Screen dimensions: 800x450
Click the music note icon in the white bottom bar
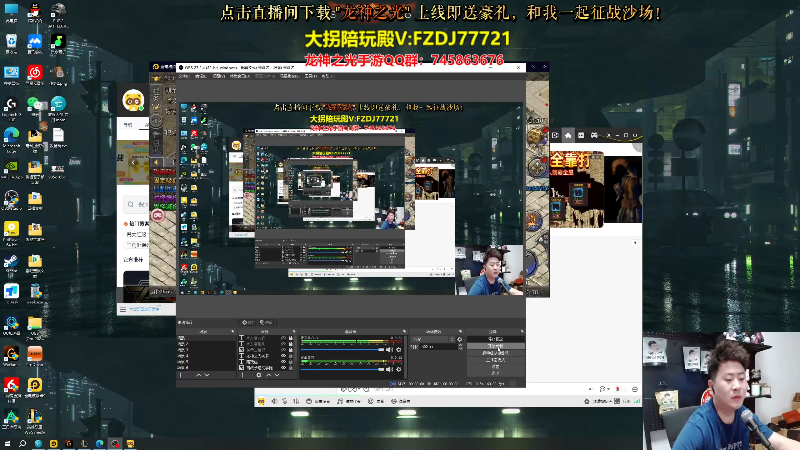[x=340, y=401]
